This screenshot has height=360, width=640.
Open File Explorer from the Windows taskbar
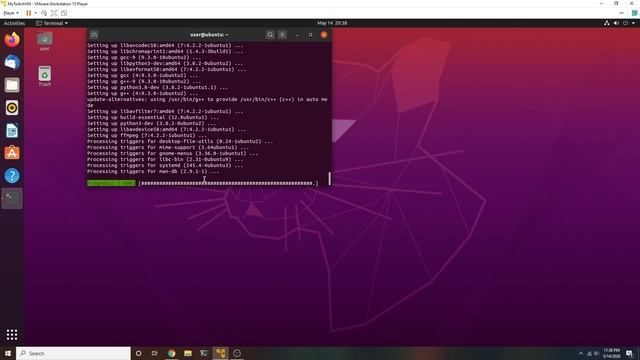click(x=188, y=353)
